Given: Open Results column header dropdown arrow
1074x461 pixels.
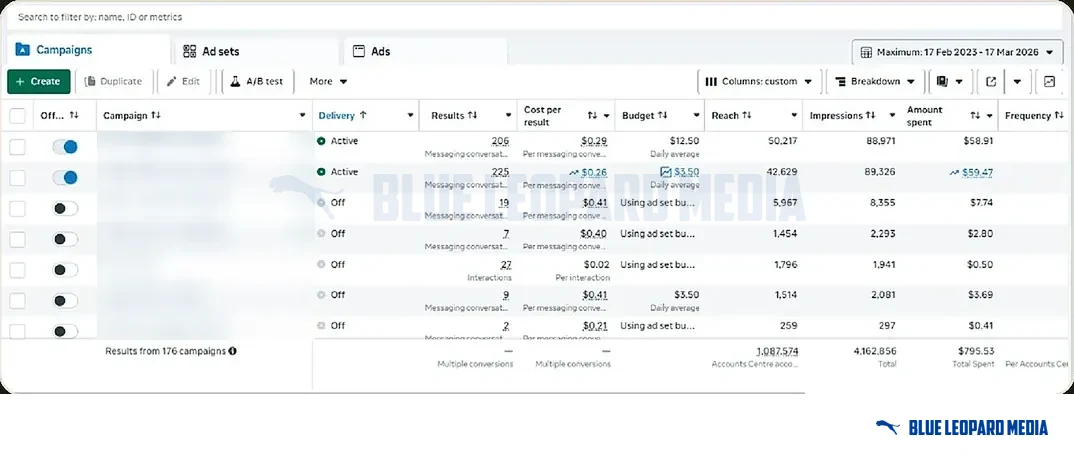Looking at the screenshot, I should pyautogui.click(x=508, y=116).
